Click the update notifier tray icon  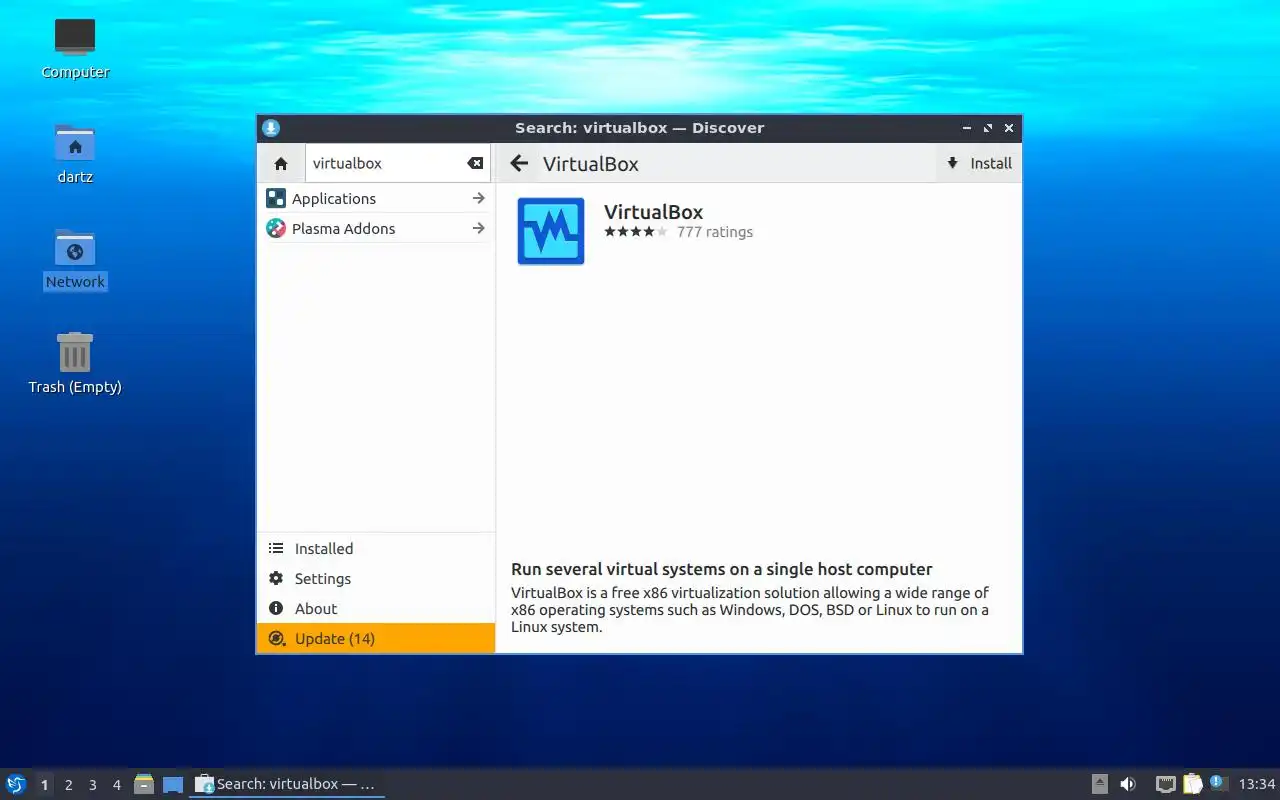[x=1218, y=783]
